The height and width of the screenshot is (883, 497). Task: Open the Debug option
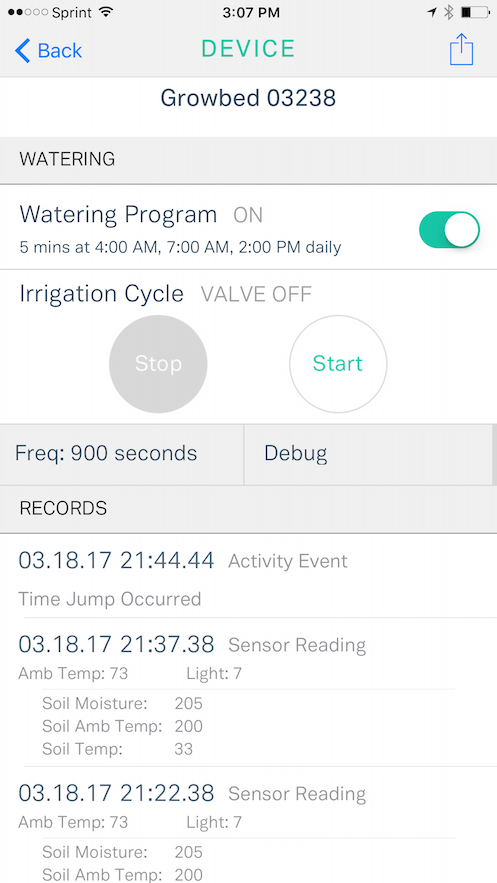[368, 454]
